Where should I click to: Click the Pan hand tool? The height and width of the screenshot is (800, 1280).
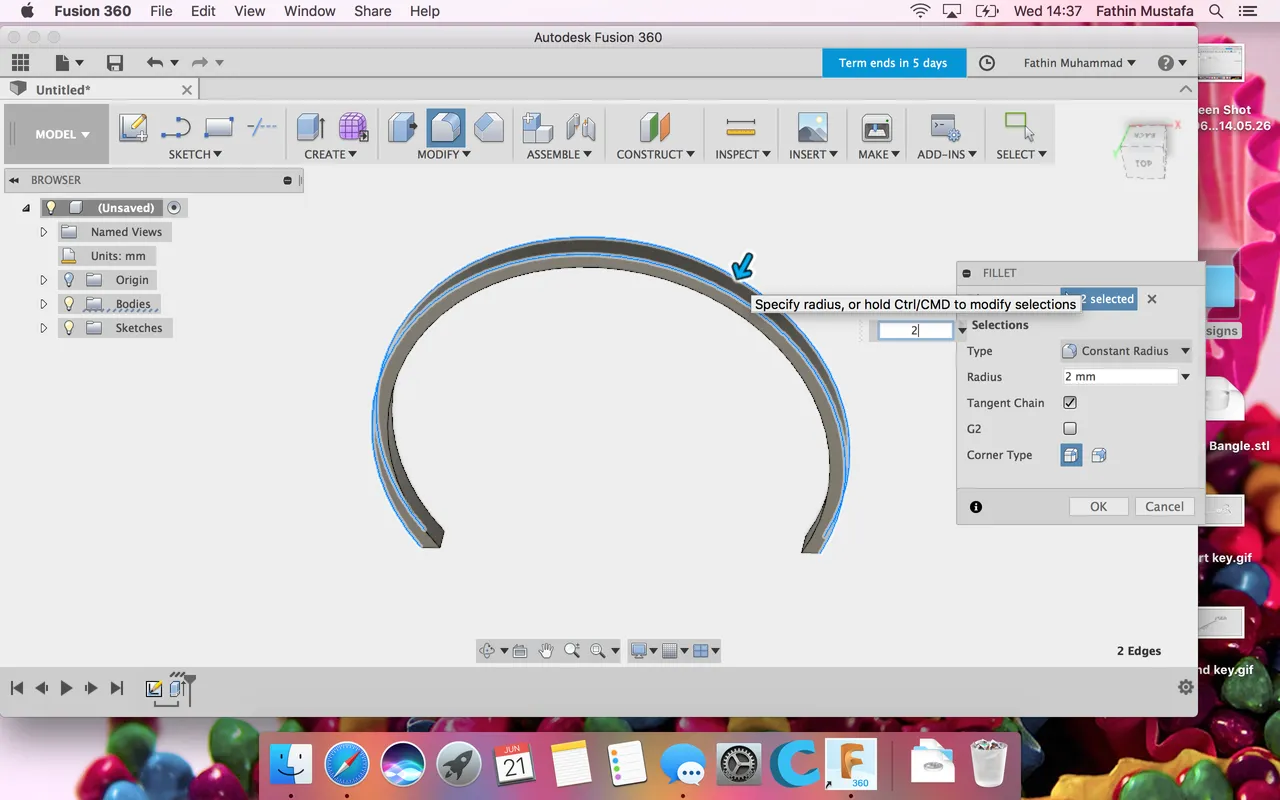click(x=546, y=651)
